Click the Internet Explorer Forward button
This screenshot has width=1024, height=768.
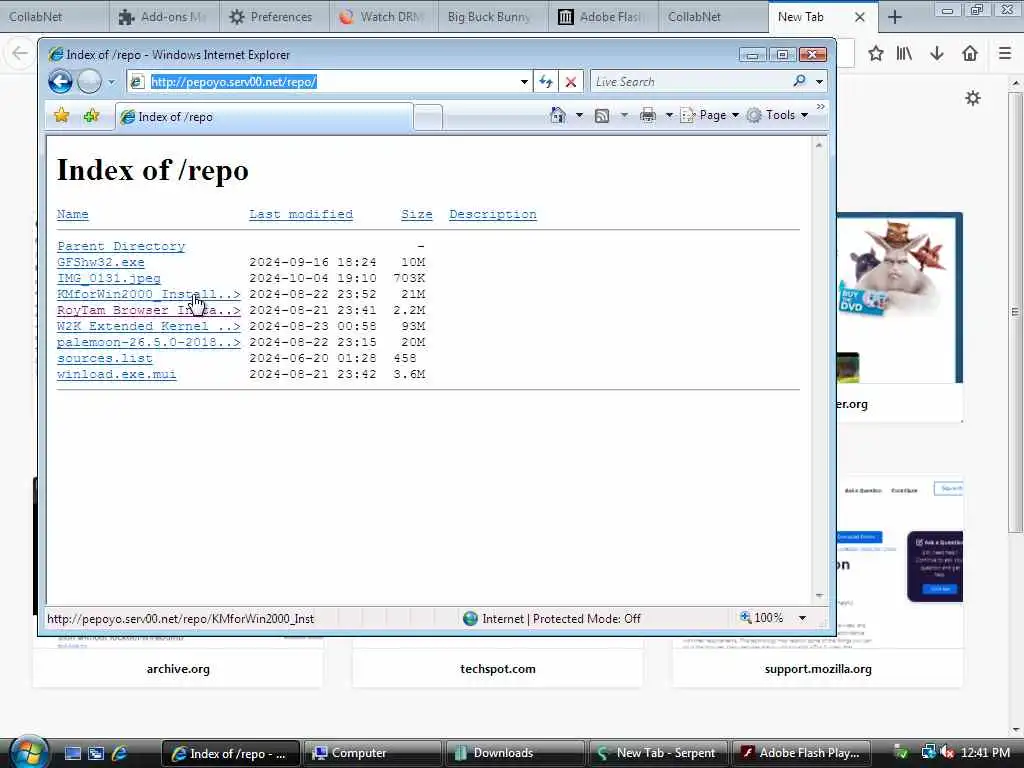(x=89, y=82)
